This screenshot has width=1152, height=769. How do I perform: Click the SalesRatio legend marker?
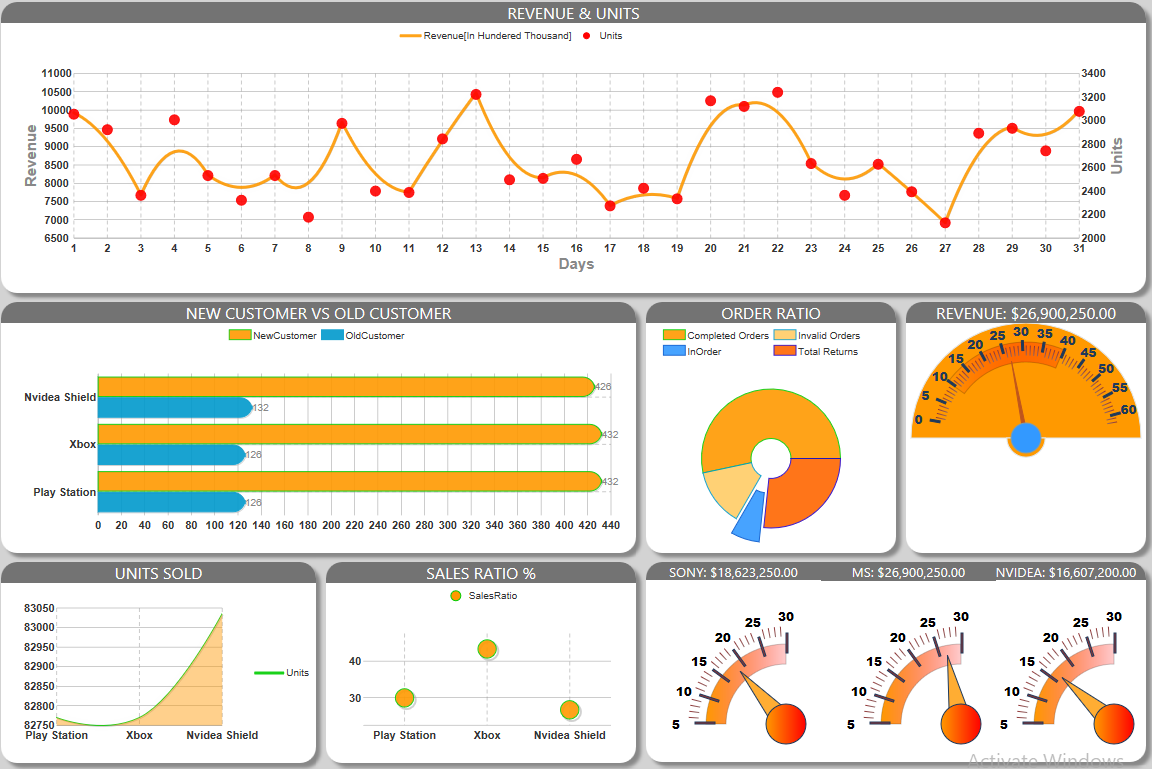coord(456,596)
